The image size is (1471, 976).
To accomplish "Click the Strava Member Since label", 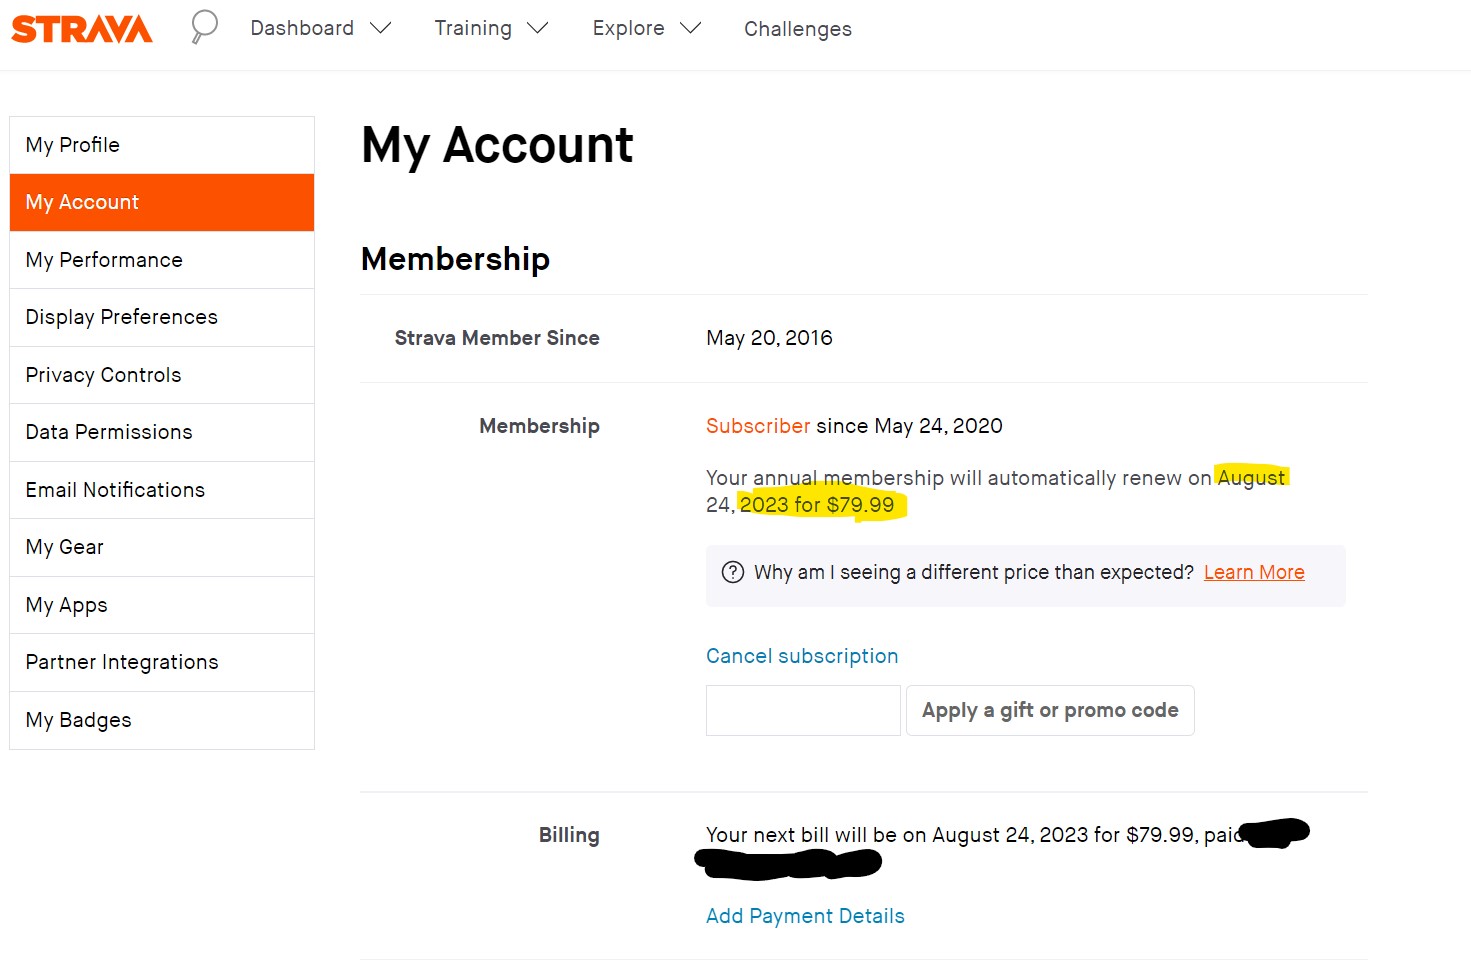I will coord(497,338).
